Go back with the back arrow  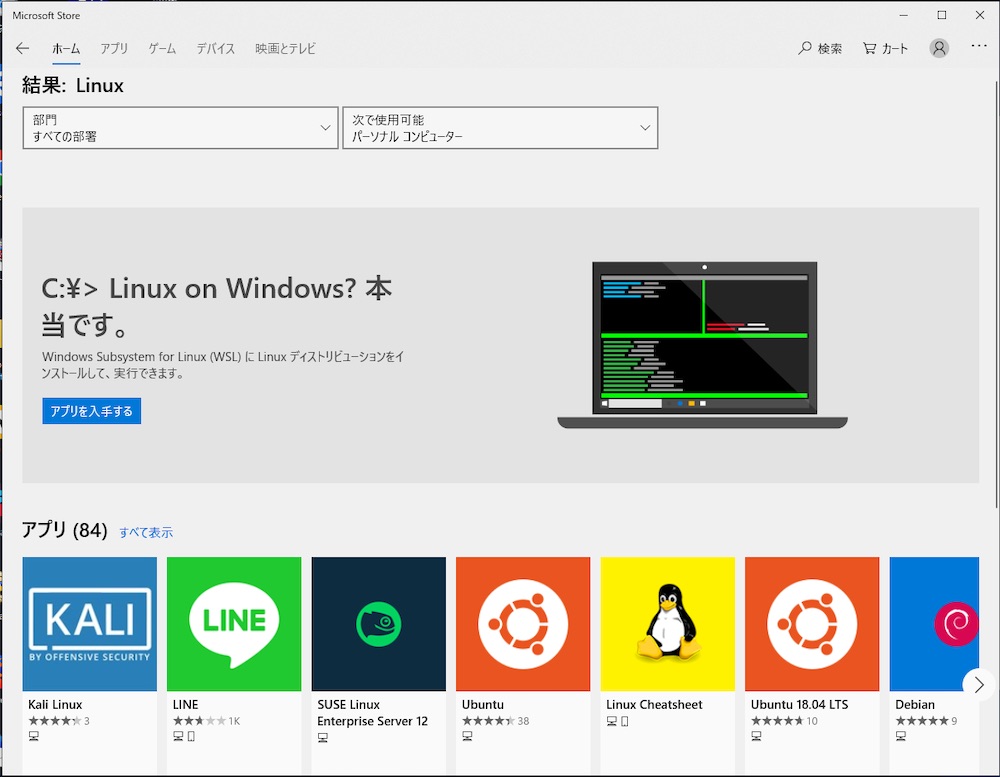(x=22, y=48)
